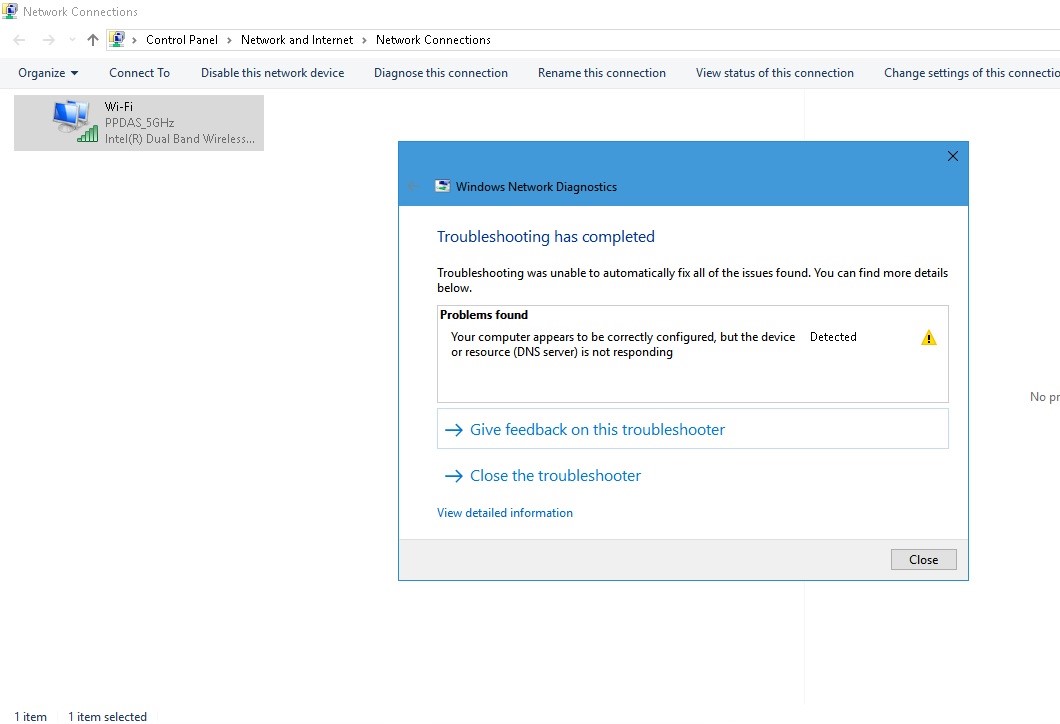Open the View detailed information link
Image resolution: width=1060 pixels, height=724 pixels.
504,512
